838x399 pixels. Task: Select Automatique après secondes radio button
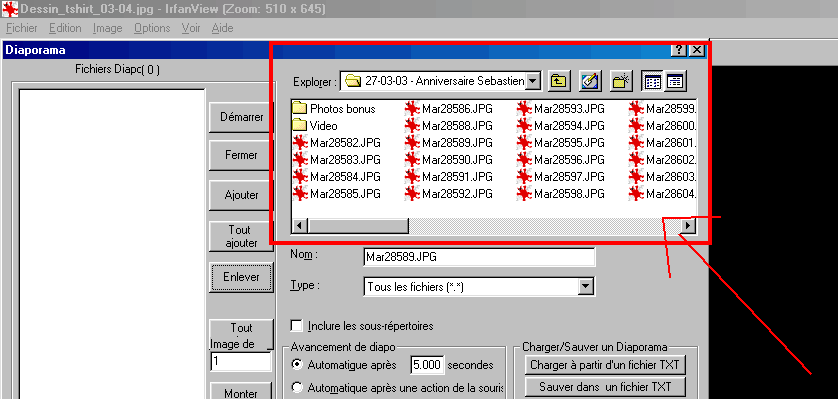[x=296, y=365]
